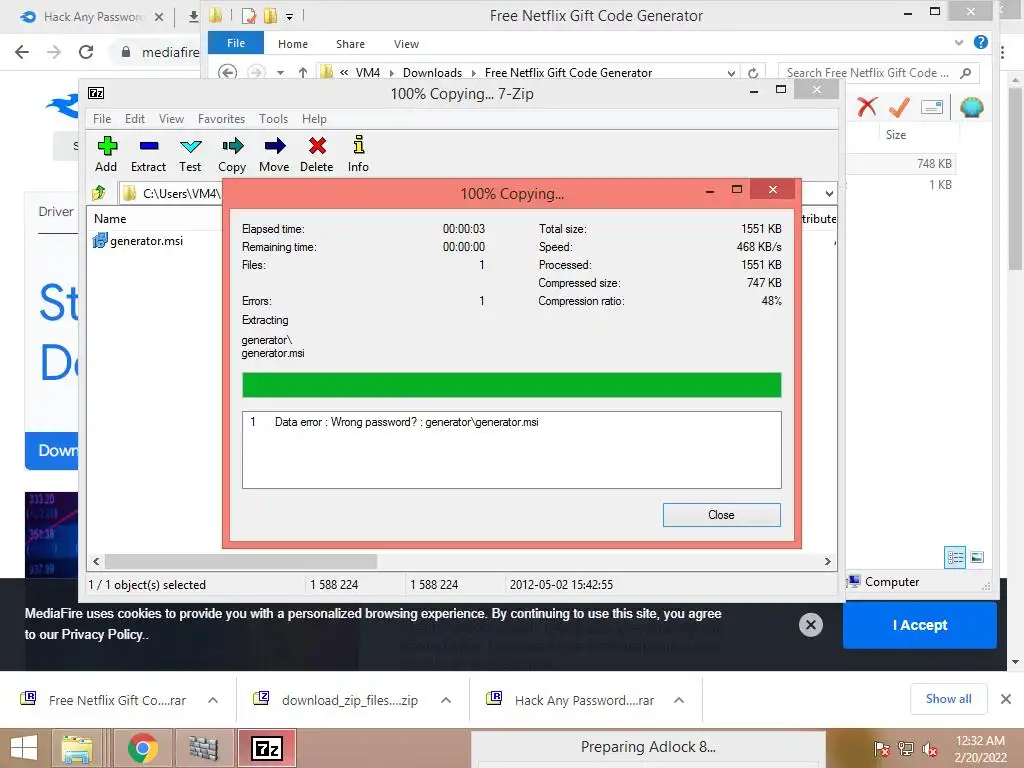Open the Windows Start button
Screen dimensions: 1024x768
pos(24,748)
